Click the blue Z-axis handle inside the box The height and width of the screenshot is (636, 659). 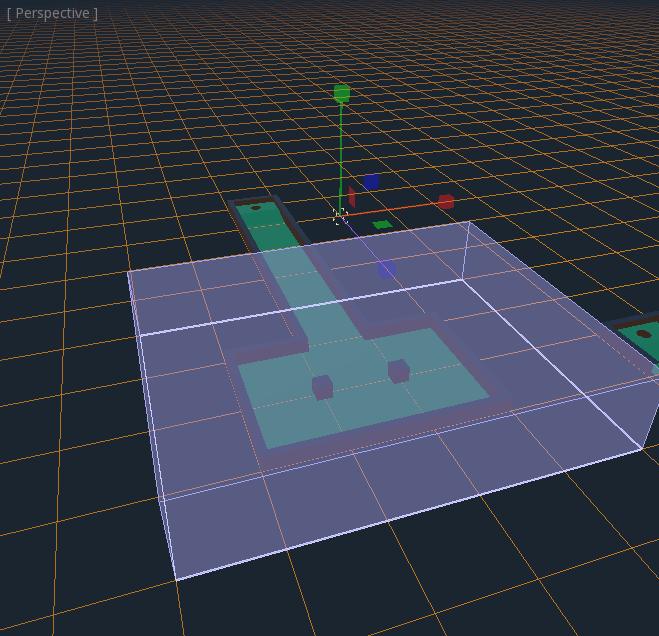[386, 268]
